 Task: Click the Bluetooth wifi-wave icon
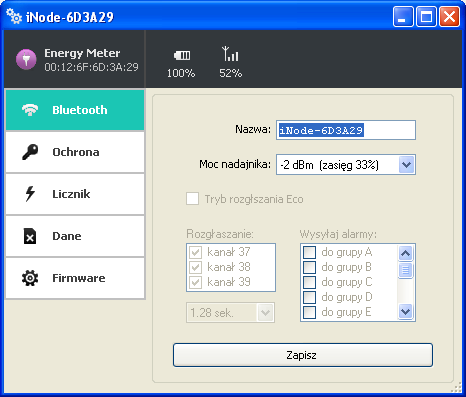click(x=30, y=110)
